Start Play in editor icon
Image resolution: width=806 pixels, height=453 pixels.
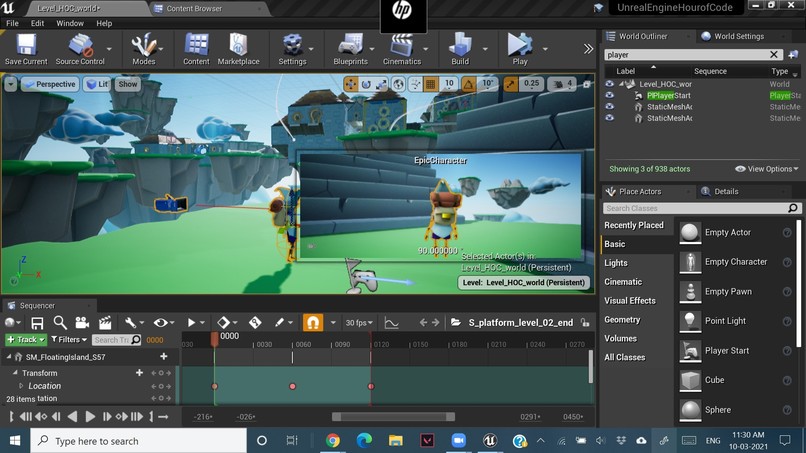click(520, 49)
